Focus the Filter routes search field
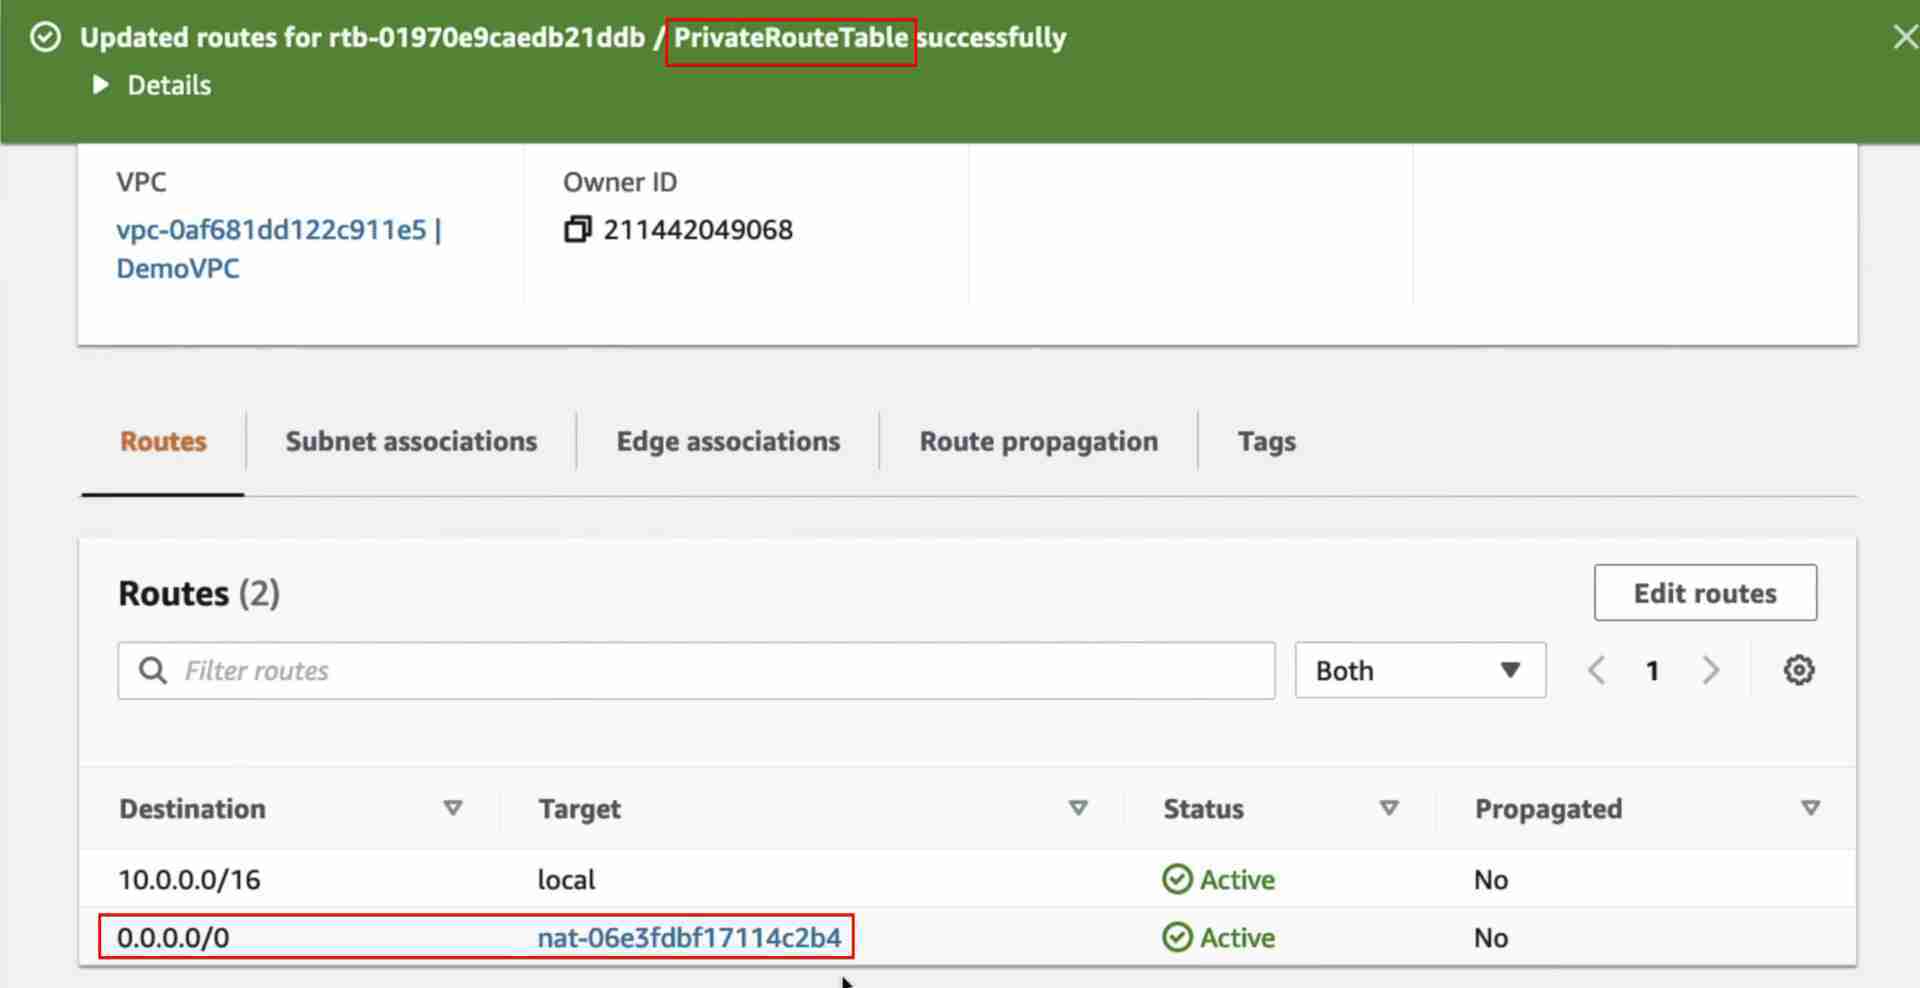Screen dimensions: 1920x988 (696, 670)
